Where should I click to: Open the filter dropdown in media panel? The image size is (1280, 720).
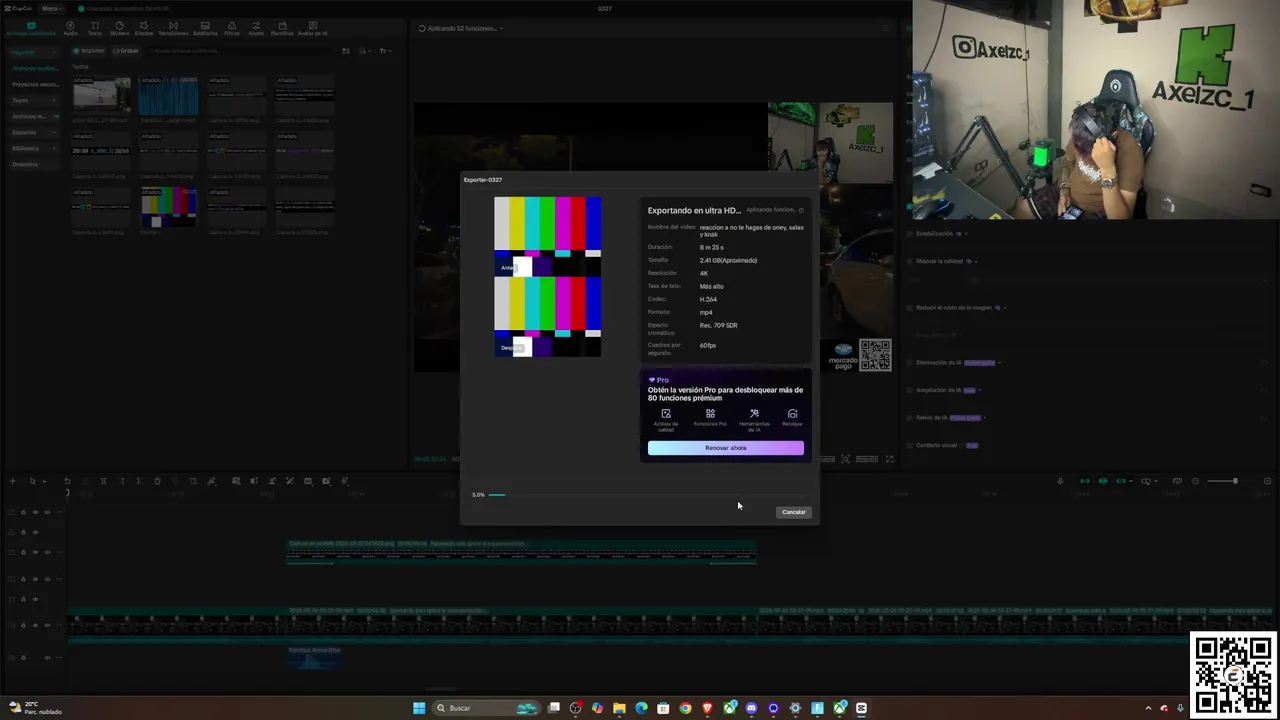pos(385,50)
